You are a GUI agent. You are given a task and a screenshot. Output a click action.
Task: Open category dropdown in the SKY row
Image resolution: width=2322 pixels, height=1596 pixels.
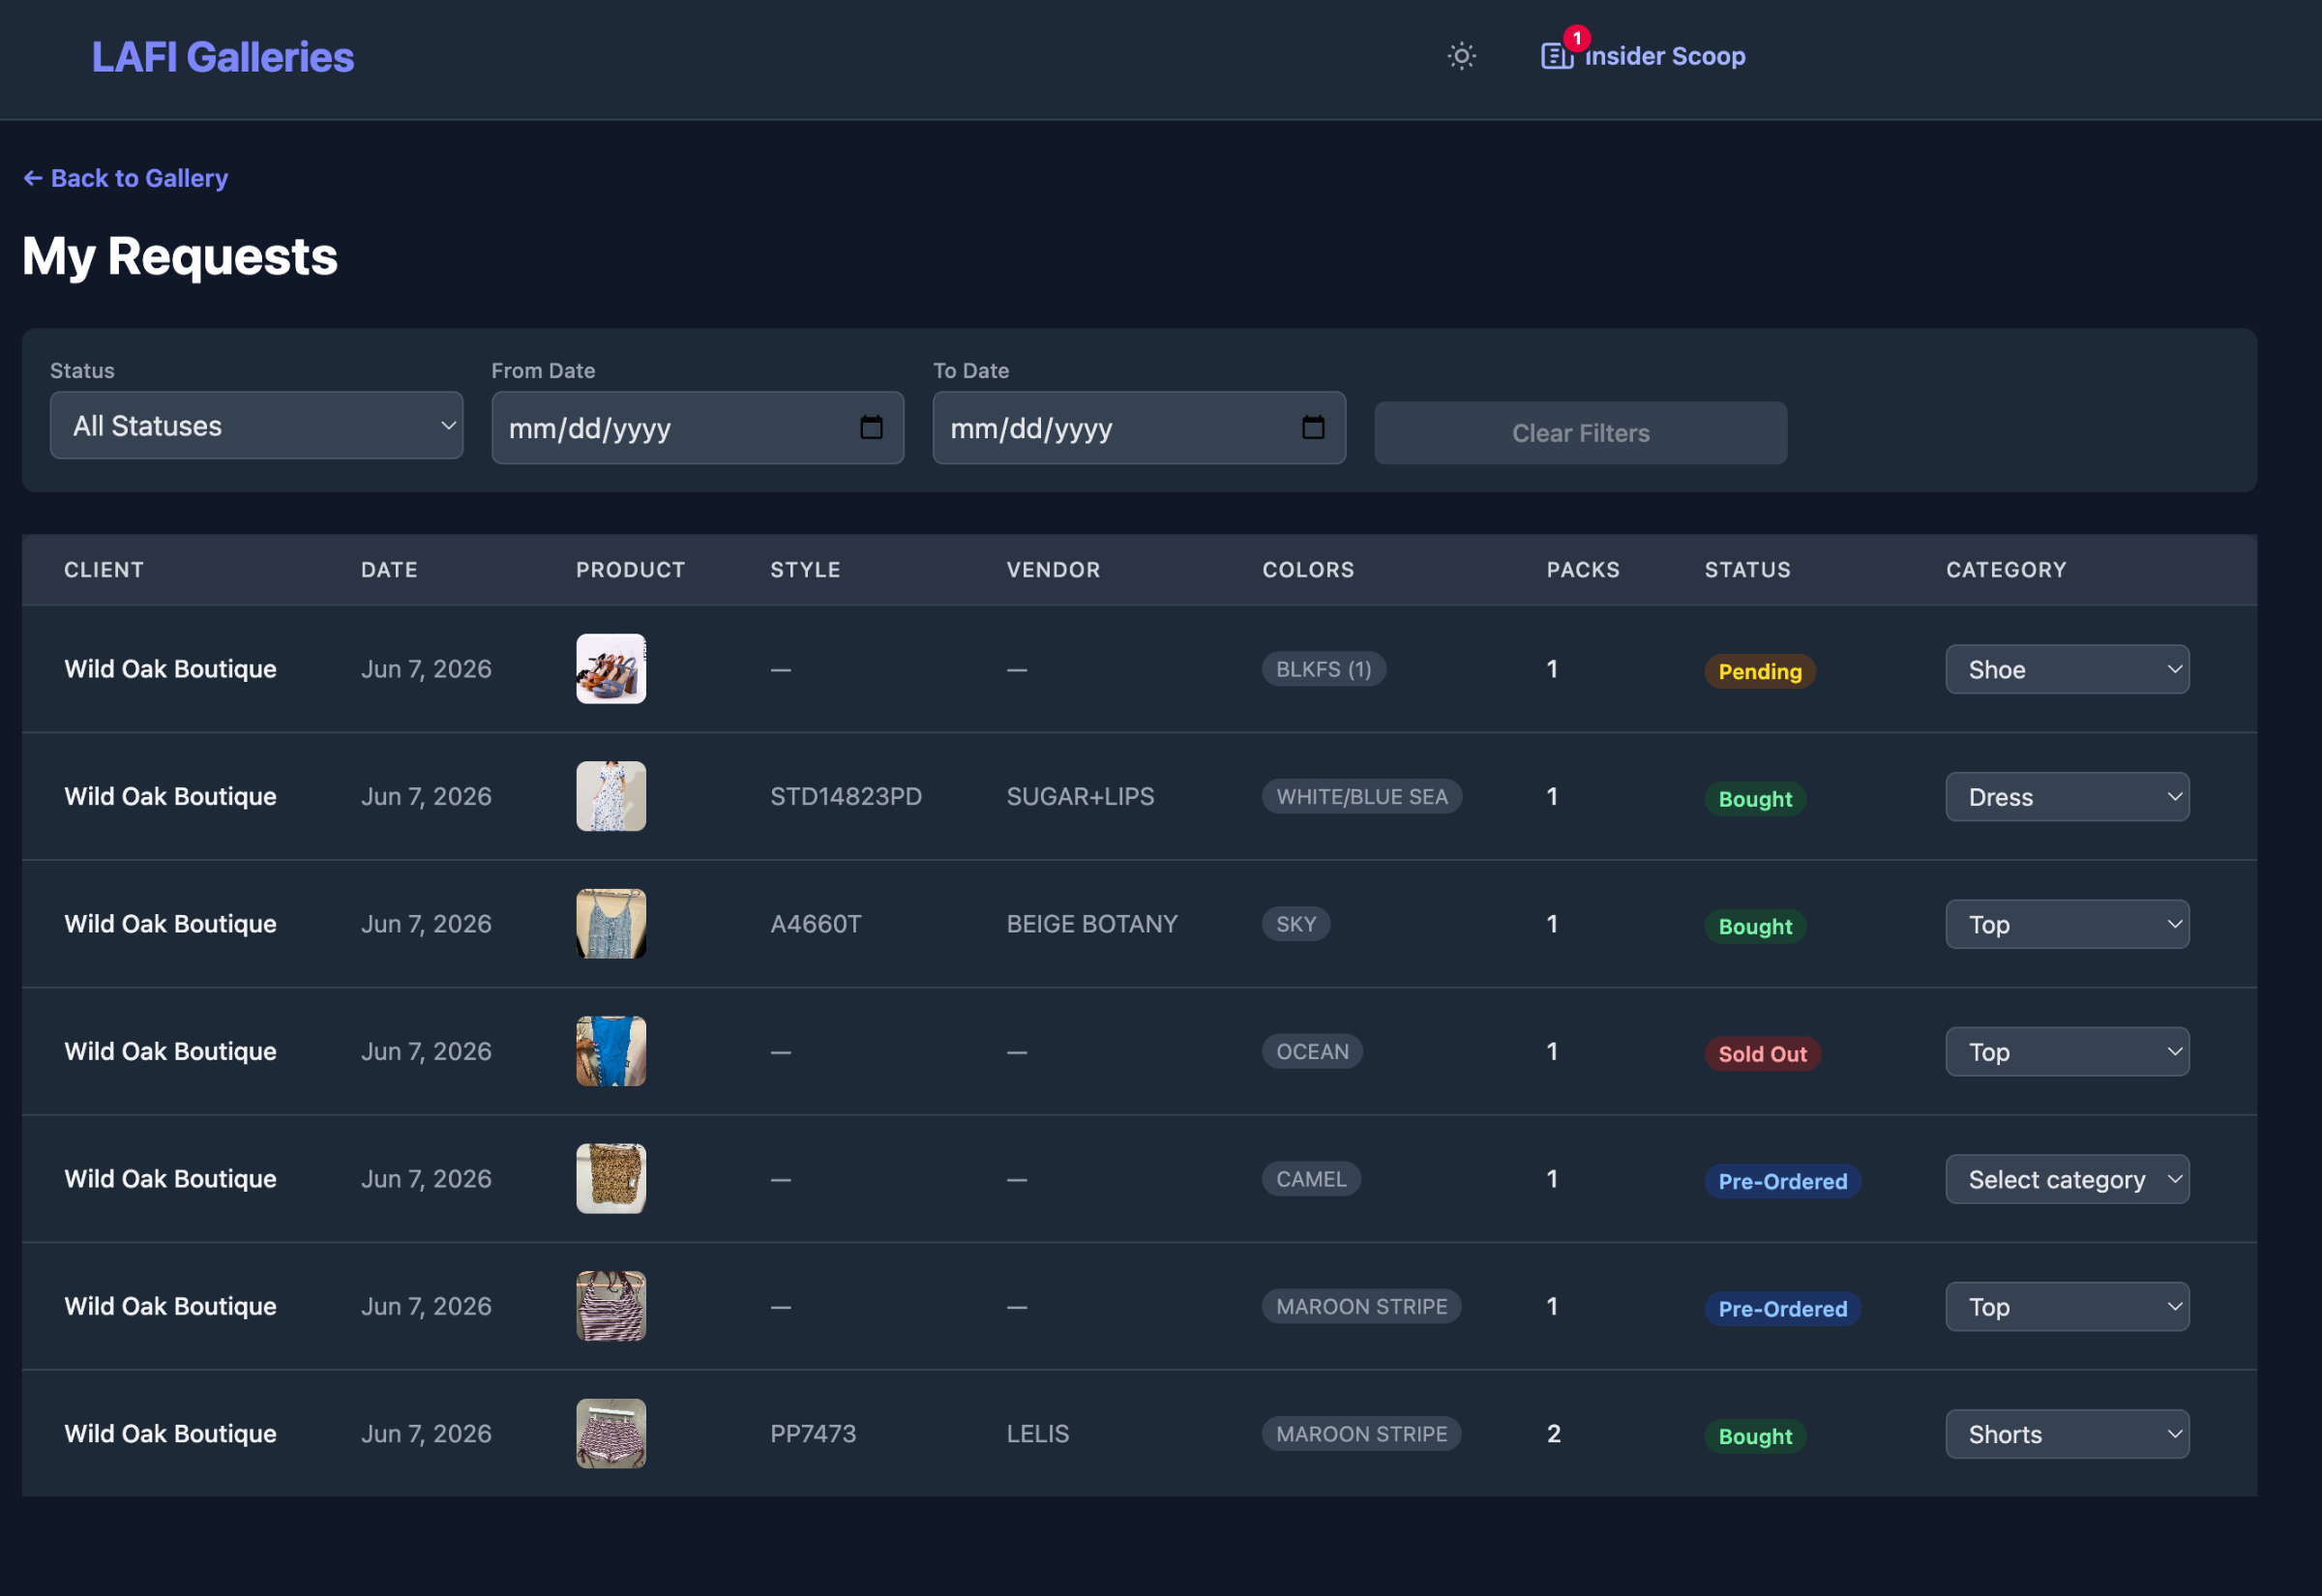(2067, 924)
